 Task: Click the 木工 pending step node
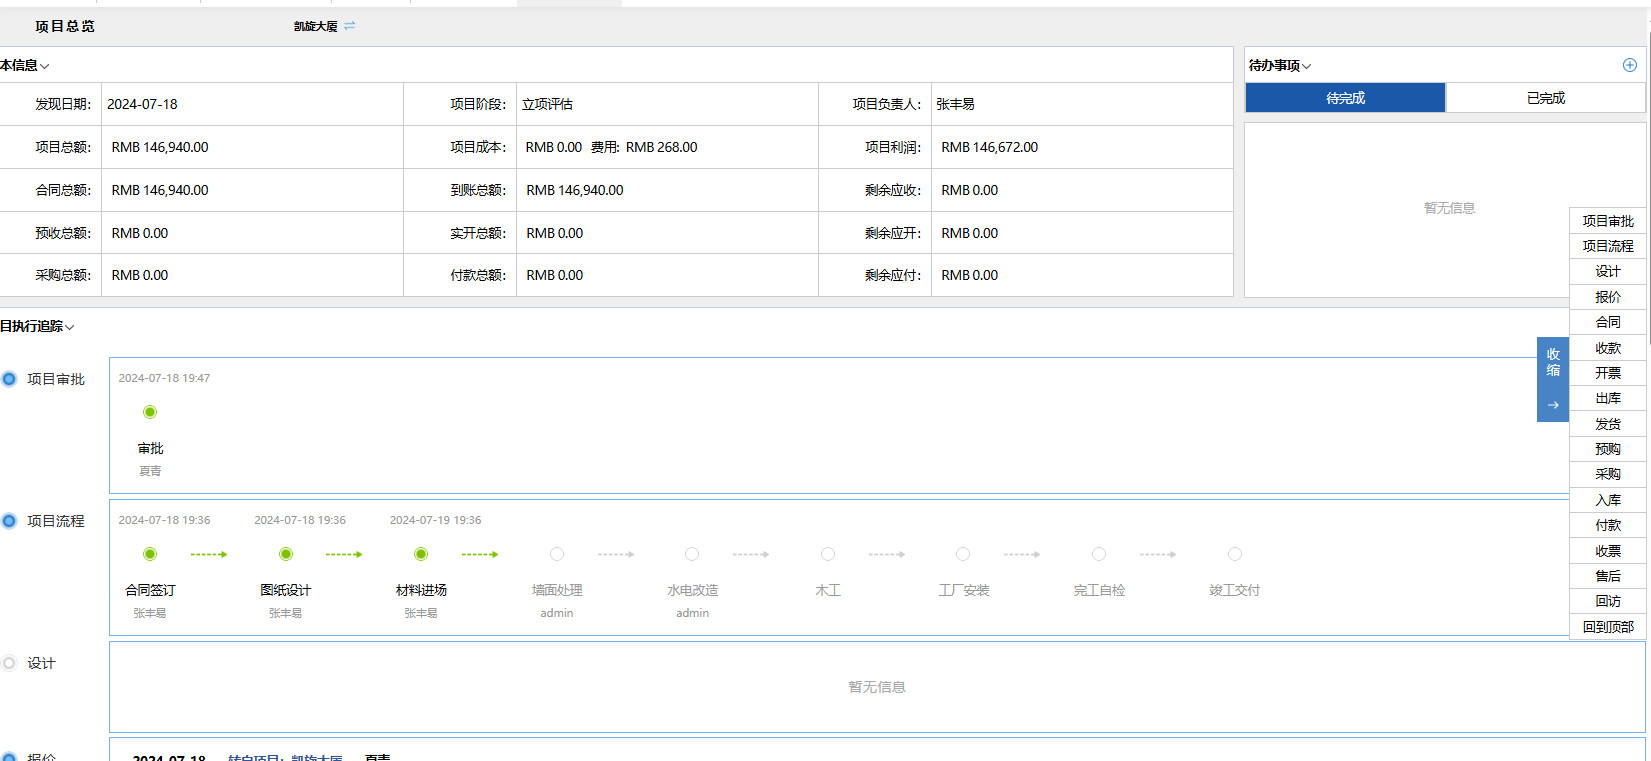[828, 554]
